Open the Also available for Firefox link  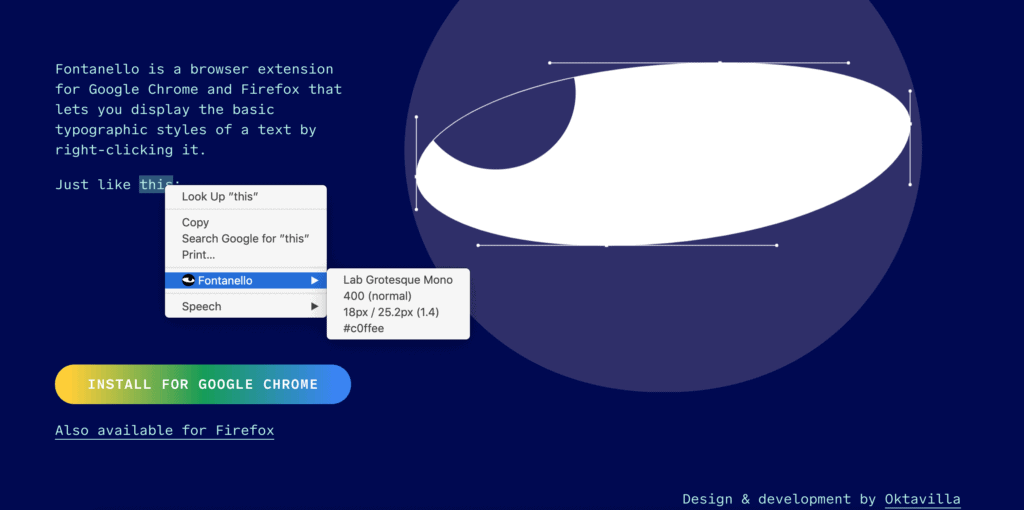[x=164, y=431]
